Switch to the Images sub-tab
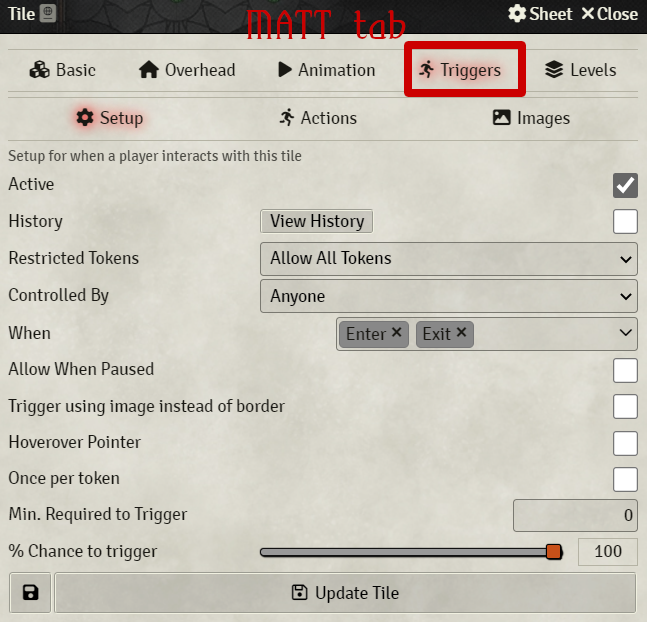 (531, 118)
